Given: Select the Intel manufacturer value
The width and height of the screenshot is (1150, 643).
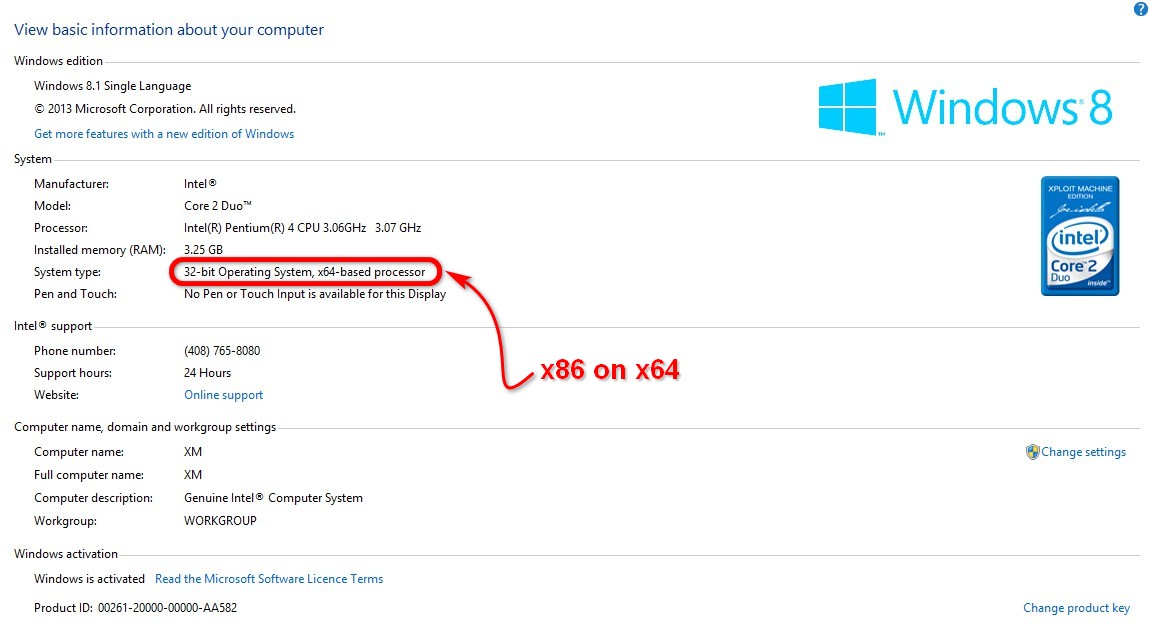Looking at the screenshot, I should (199, 184).
